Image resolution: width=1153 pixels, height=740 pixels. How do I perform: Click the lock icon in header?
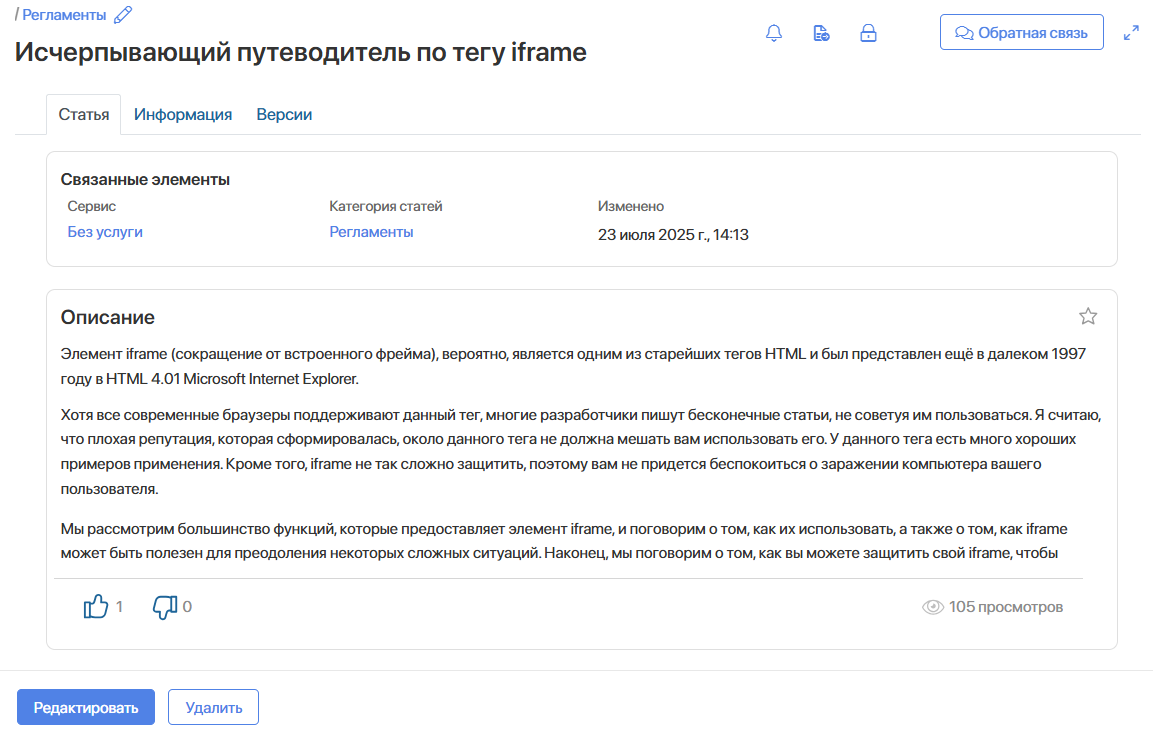(868, 33)
